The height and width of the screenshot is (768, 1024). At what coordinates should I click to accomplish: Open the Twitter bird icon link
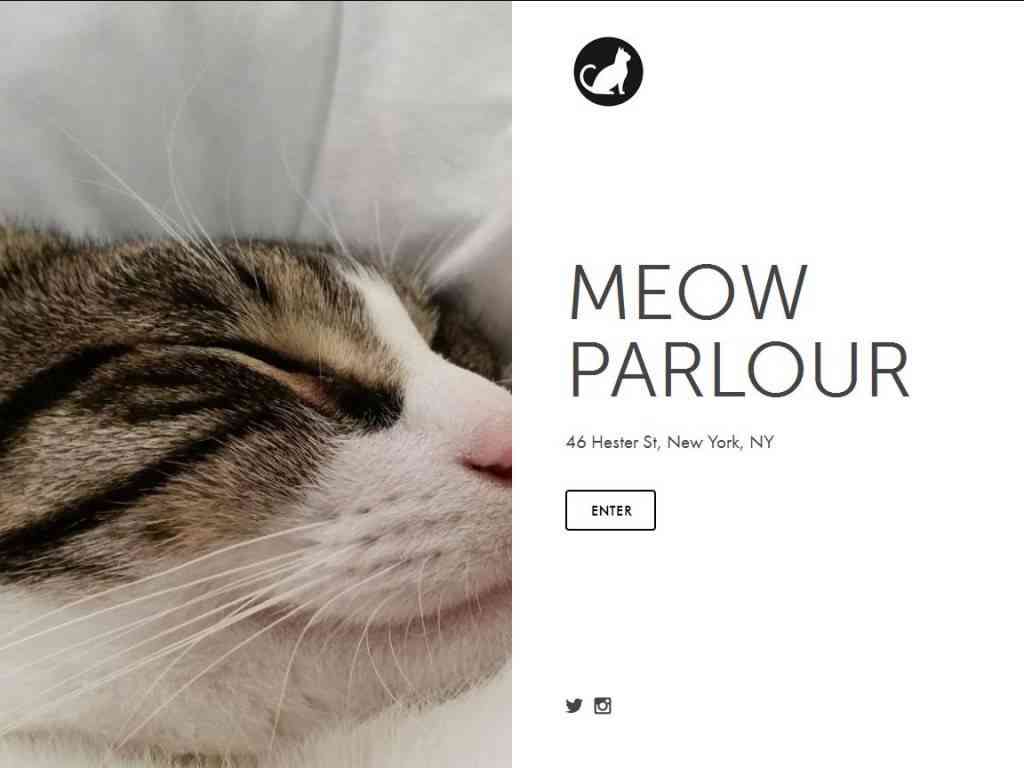(574, 706)
